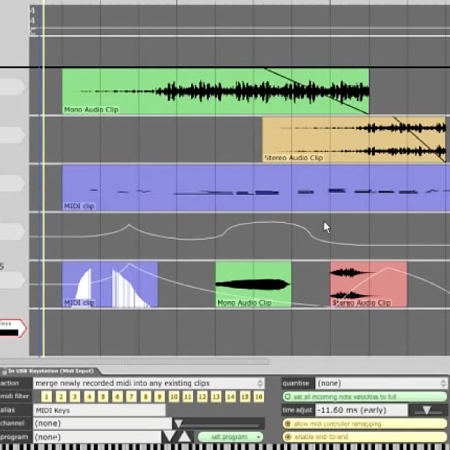Select the large blue MIDI clip
The height and width of the screenshot is (450, 450).
256,188
